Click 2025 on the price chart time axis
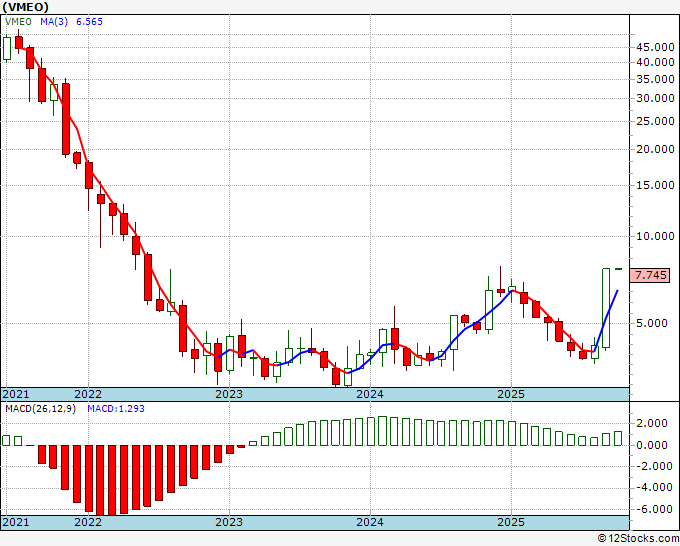 [511, 394]
